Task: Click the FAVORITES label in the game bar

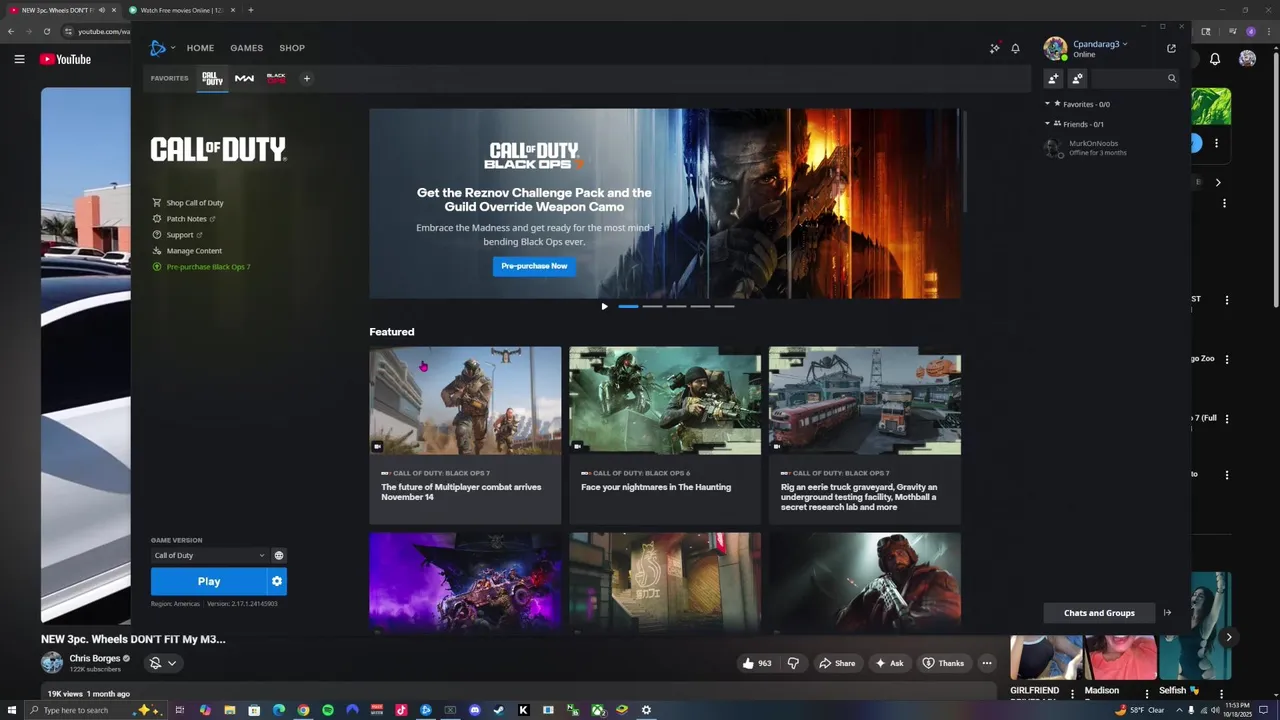Action: pyautogui.click(x=169, y=78)
